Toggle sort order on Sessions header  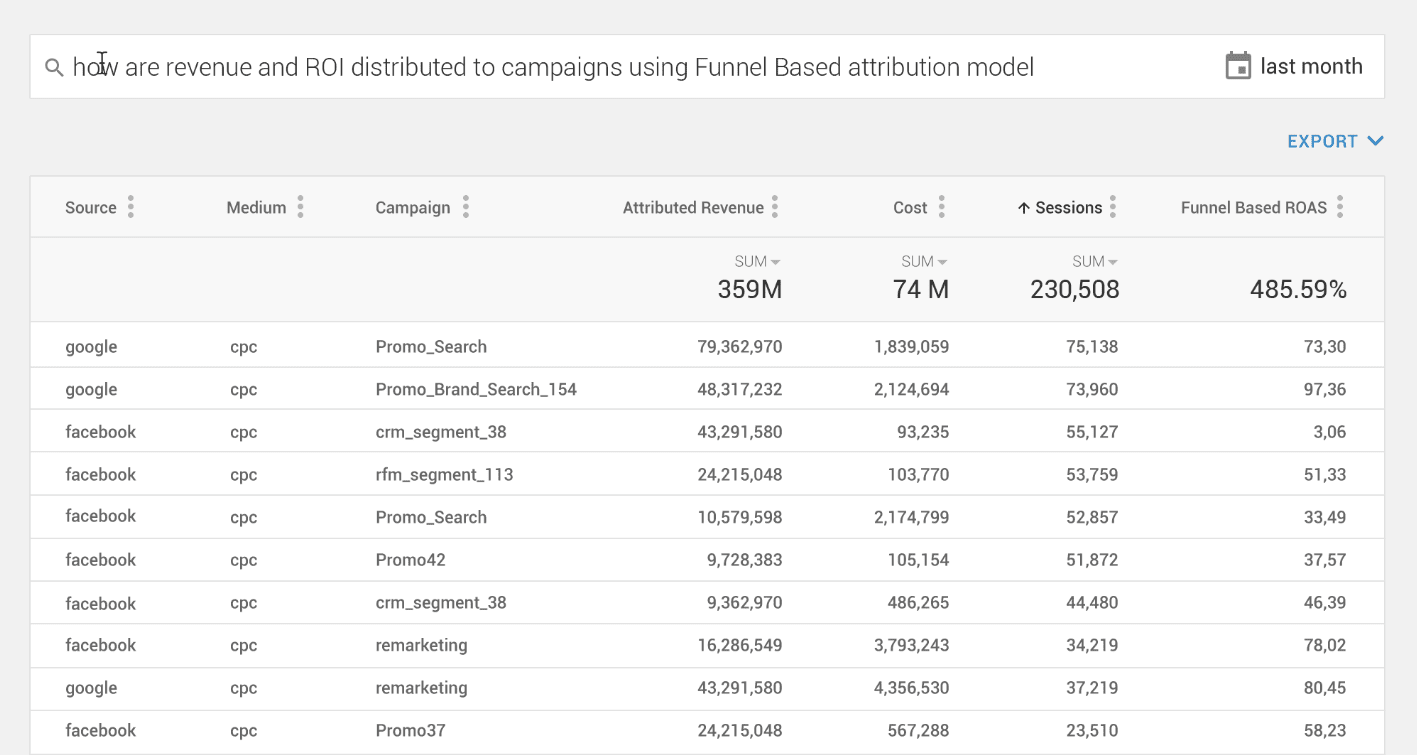tap(1060, 208)
